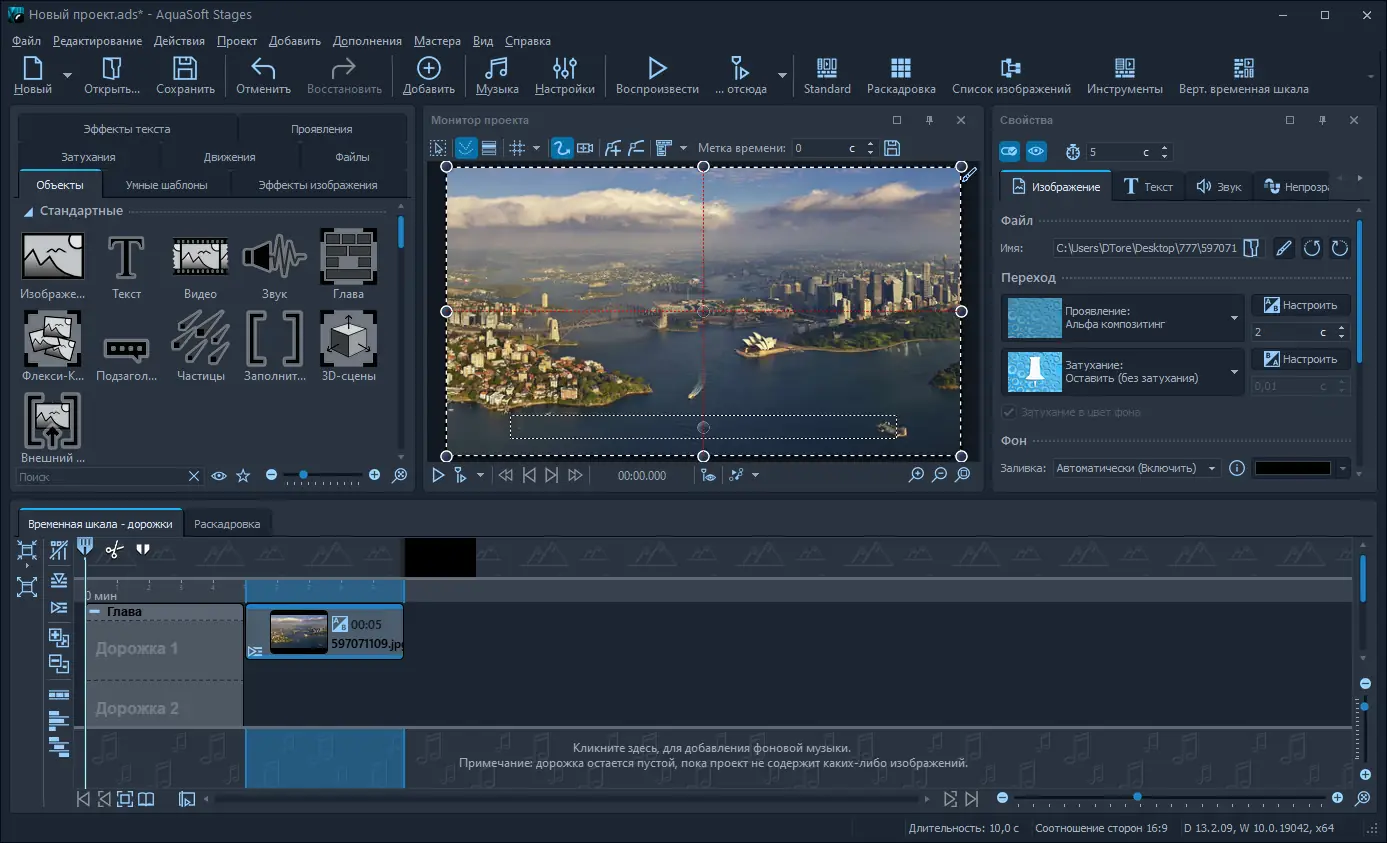
Task: Select the scissors cut tool in timeline
Action: [x=114, y=548]
